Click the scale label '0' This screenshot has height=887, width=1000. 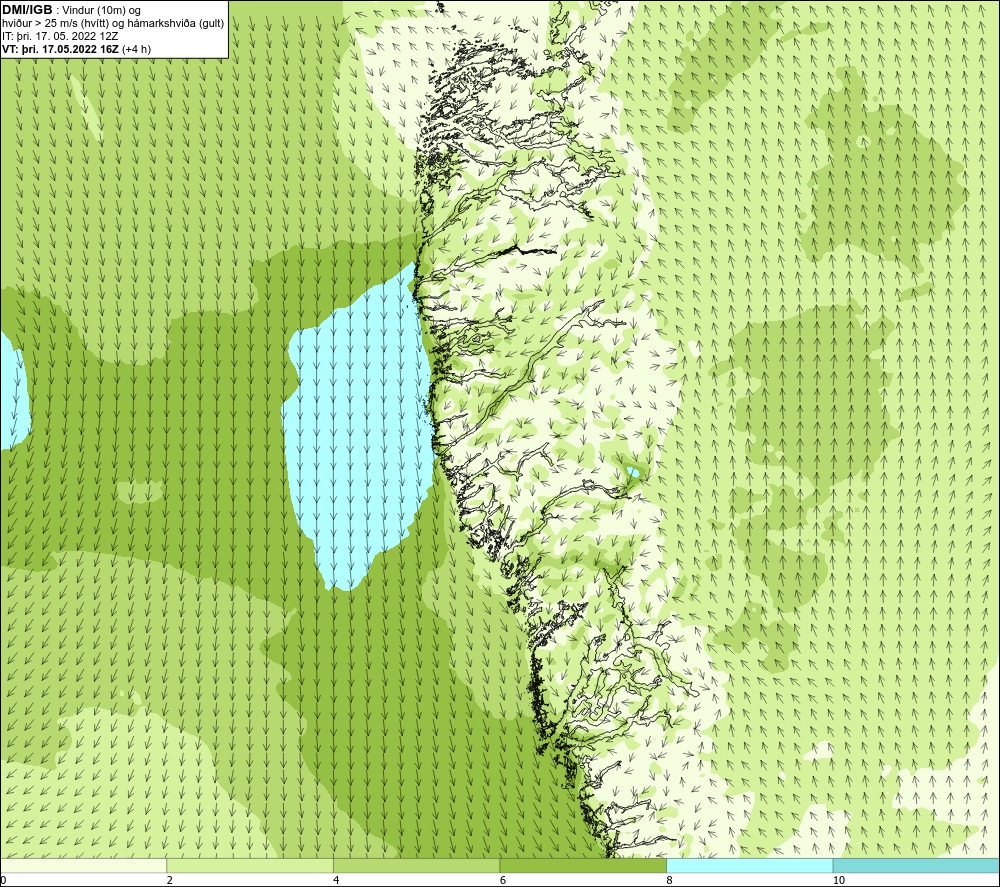(x=3, y=880)
